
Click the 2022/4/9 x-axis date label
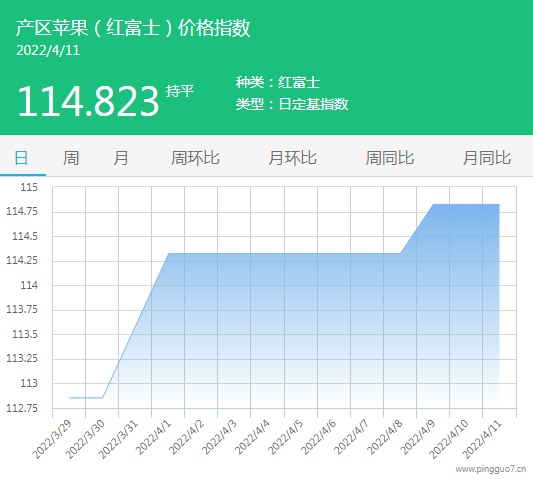pyautogui.click(x=418, y=438)
